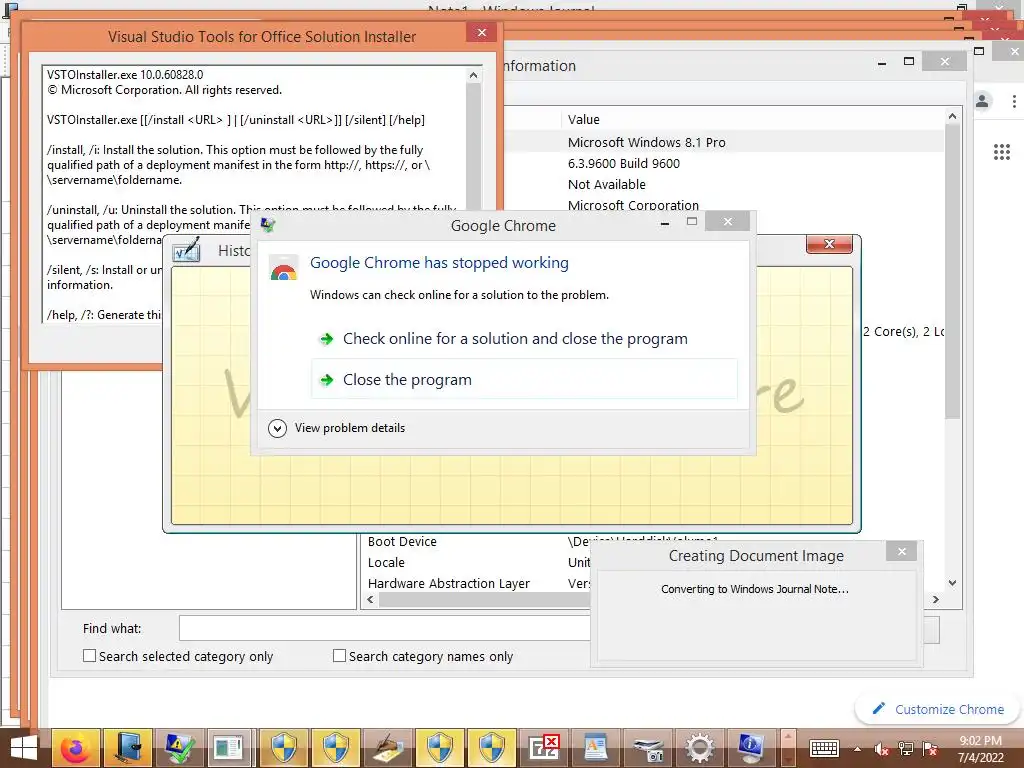Screen dimensions: 1024x768
Task: Select the Not Available value
Action: [x=607, y=184]
